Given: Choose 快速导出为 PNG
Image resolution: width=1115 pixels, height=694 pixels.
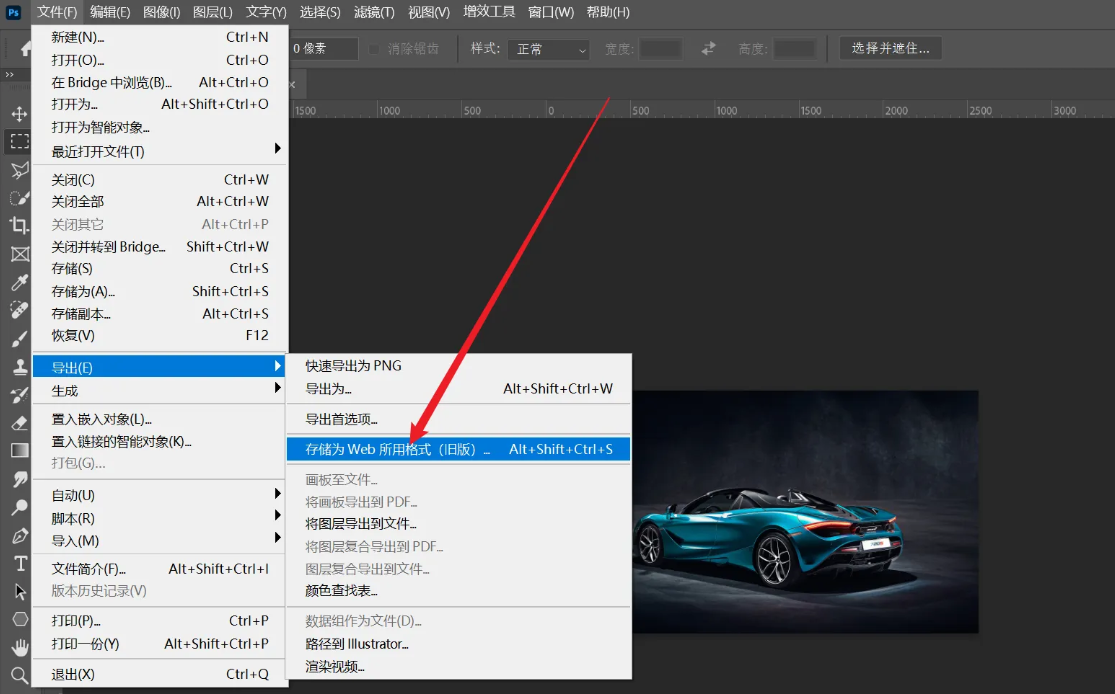Looking at the screenshot, I should point(459,365).
